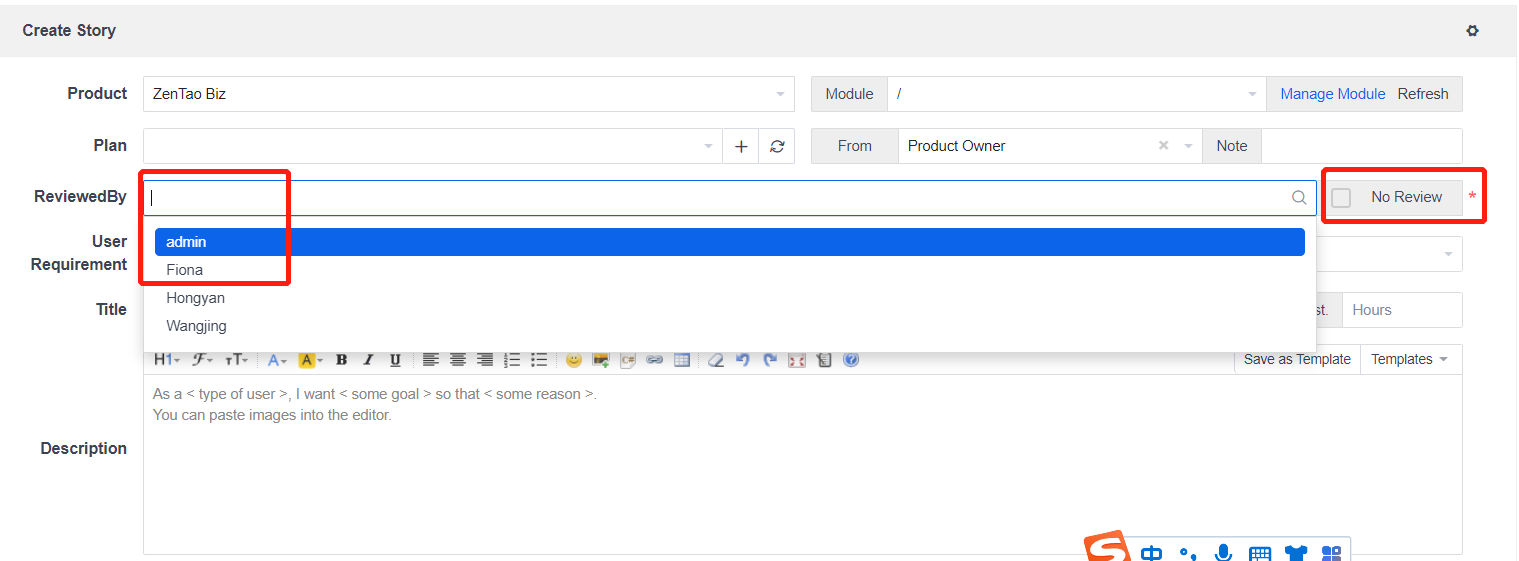Expand the H1 heading style dropdown
The width and height of the screenshot is (1519, 561).
pos(166,360)
